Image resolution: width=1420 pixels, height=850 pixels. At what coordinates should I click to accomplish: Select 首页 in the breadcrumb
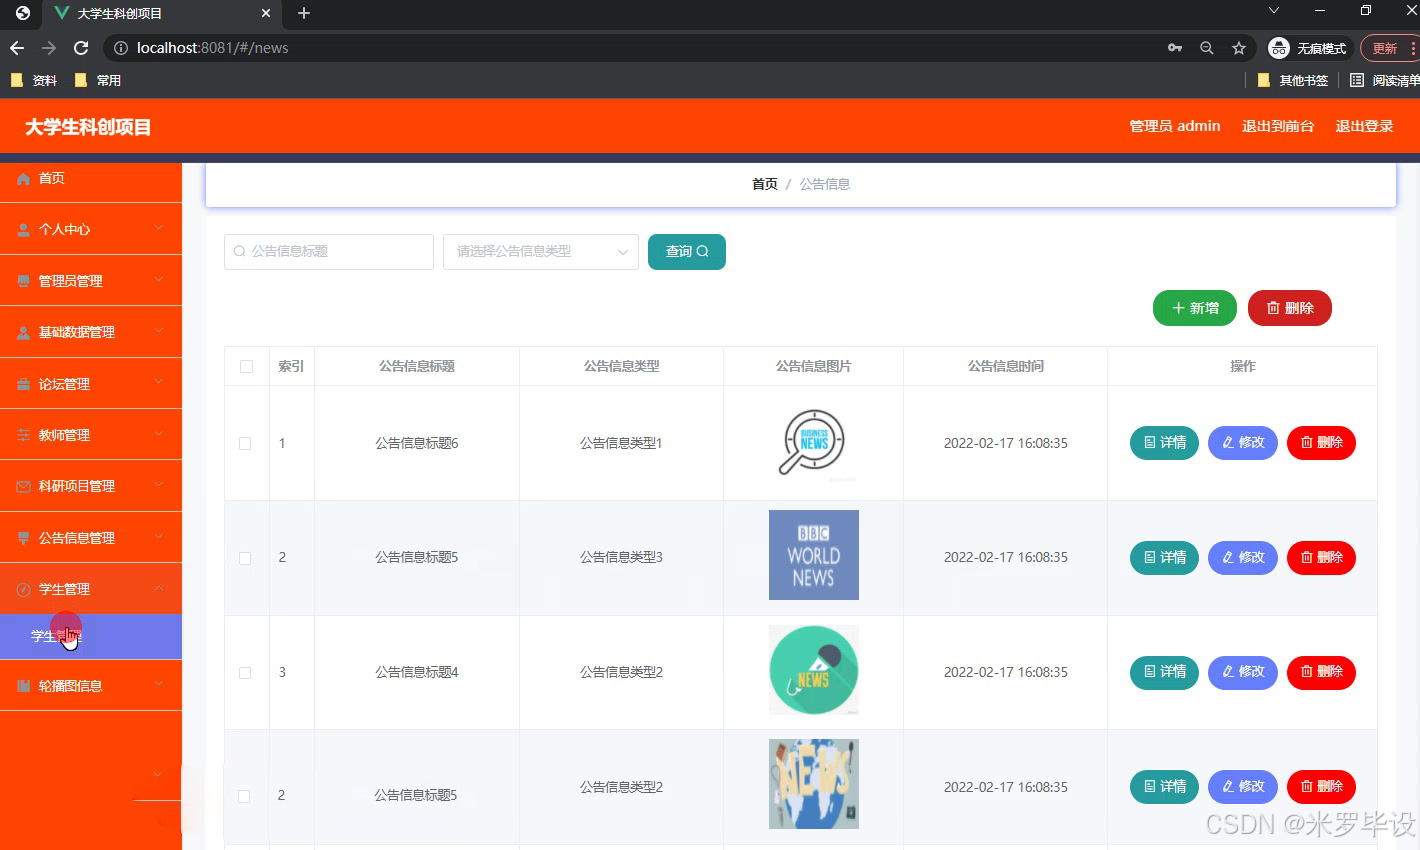tap(764, 183)
